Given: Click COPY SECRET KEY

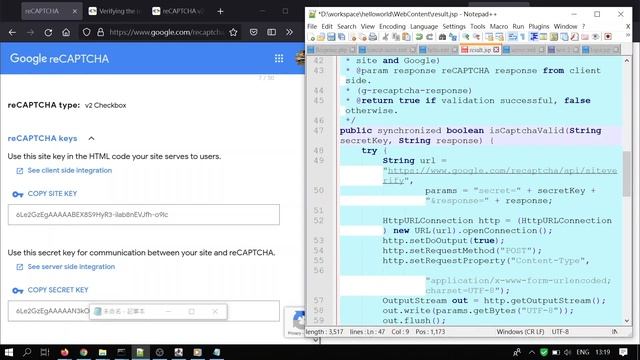Looking at the screenshot, I should point(58,290).
